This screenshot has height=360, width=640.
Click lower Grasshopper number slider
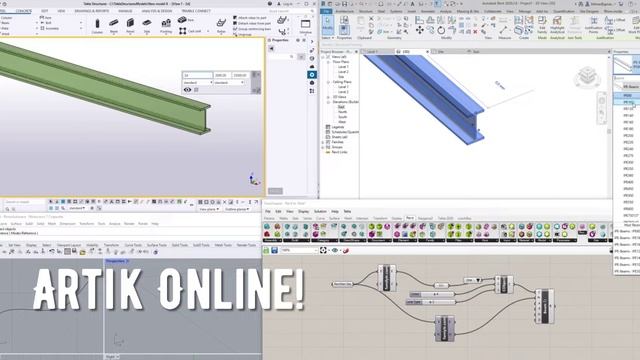point(431,302)
